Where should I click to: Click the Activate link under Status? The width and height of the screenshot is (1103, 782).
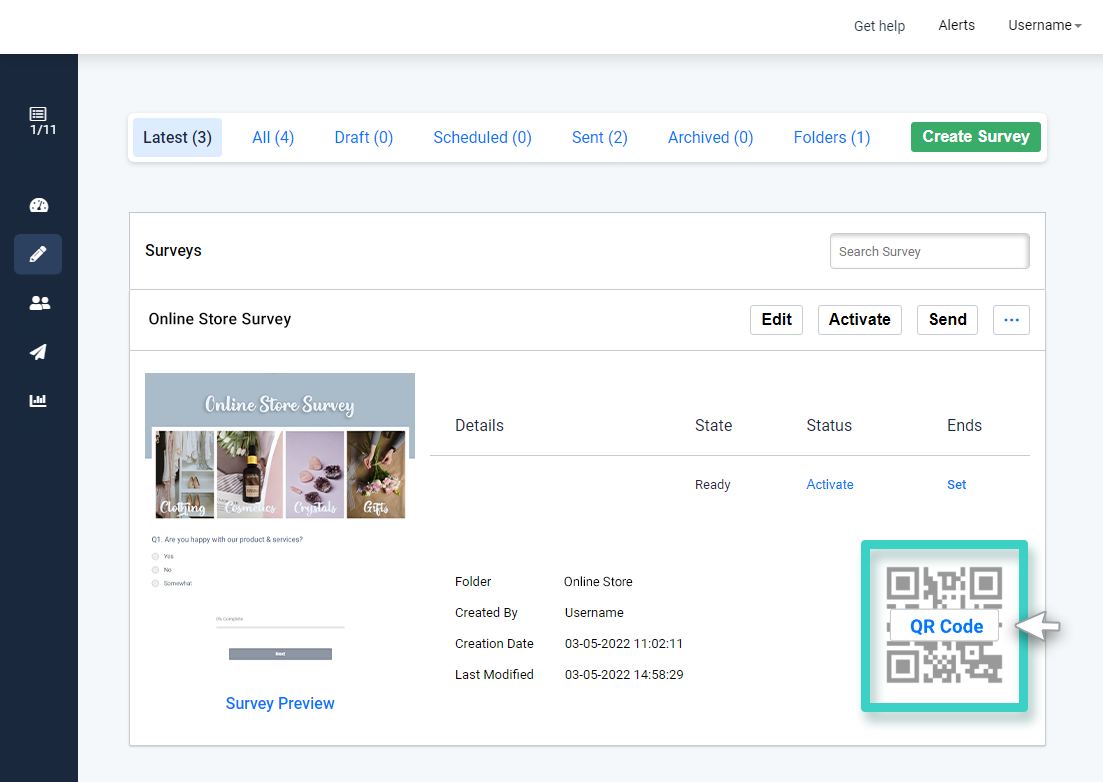pyautogui.click(x=829, y=485)
